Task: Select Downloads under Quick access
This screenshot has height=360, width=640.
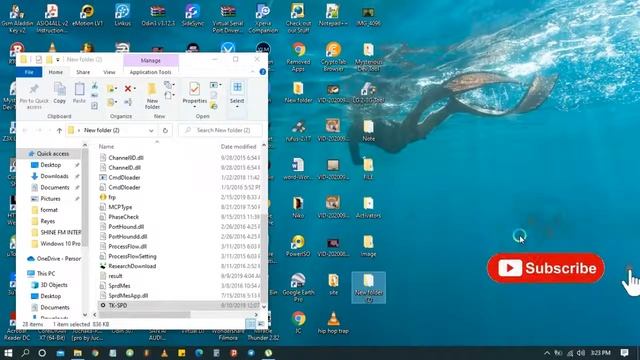Action: [54, 176]
